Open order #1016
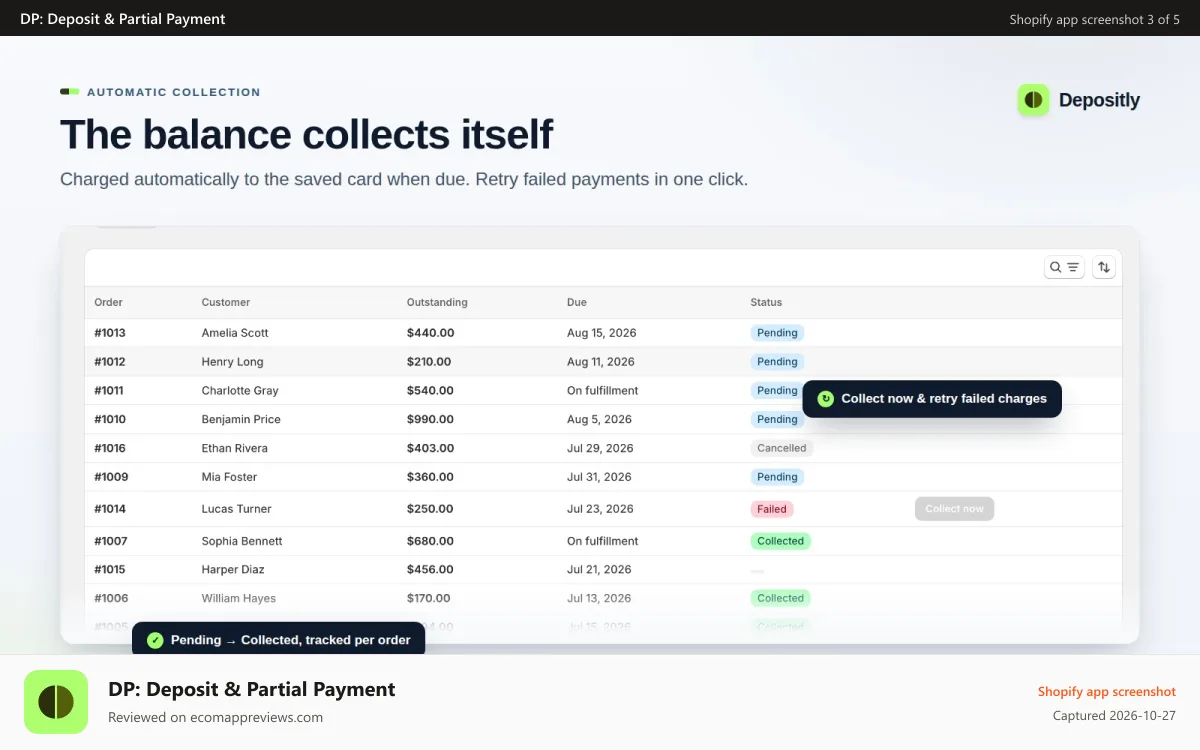The height and width of the screenshot is (750, 1200). (x=110, y=449)
